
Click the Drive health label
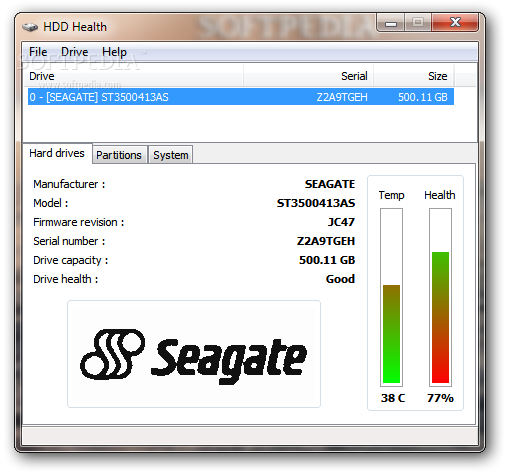66,279
